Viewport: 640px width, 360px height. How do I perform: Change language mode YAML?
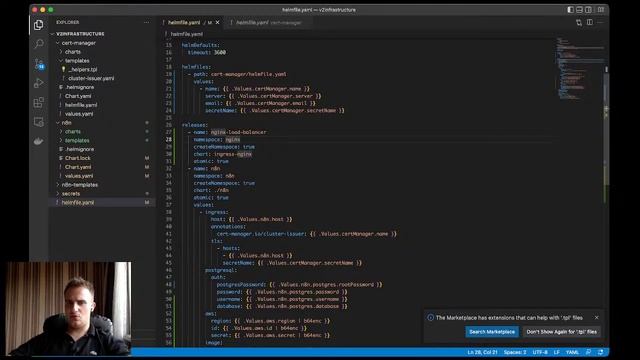coord(572,352)
